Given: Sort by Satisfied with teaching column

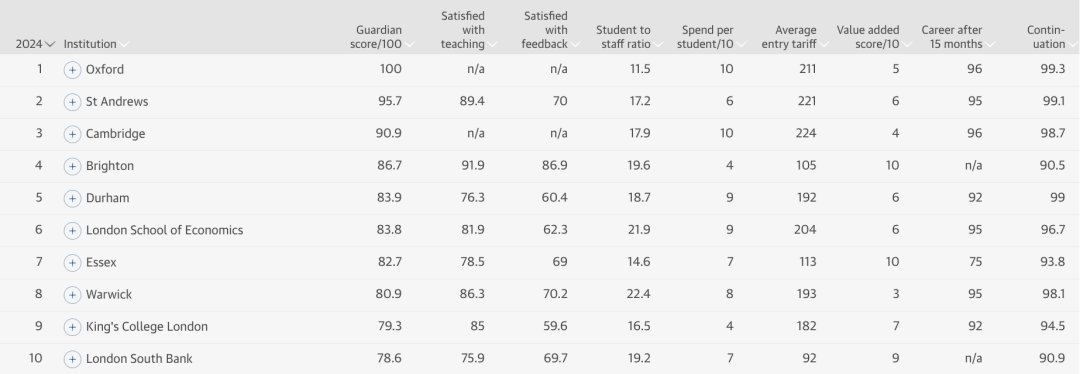Looking at the screenshot, I should point(468,30).
